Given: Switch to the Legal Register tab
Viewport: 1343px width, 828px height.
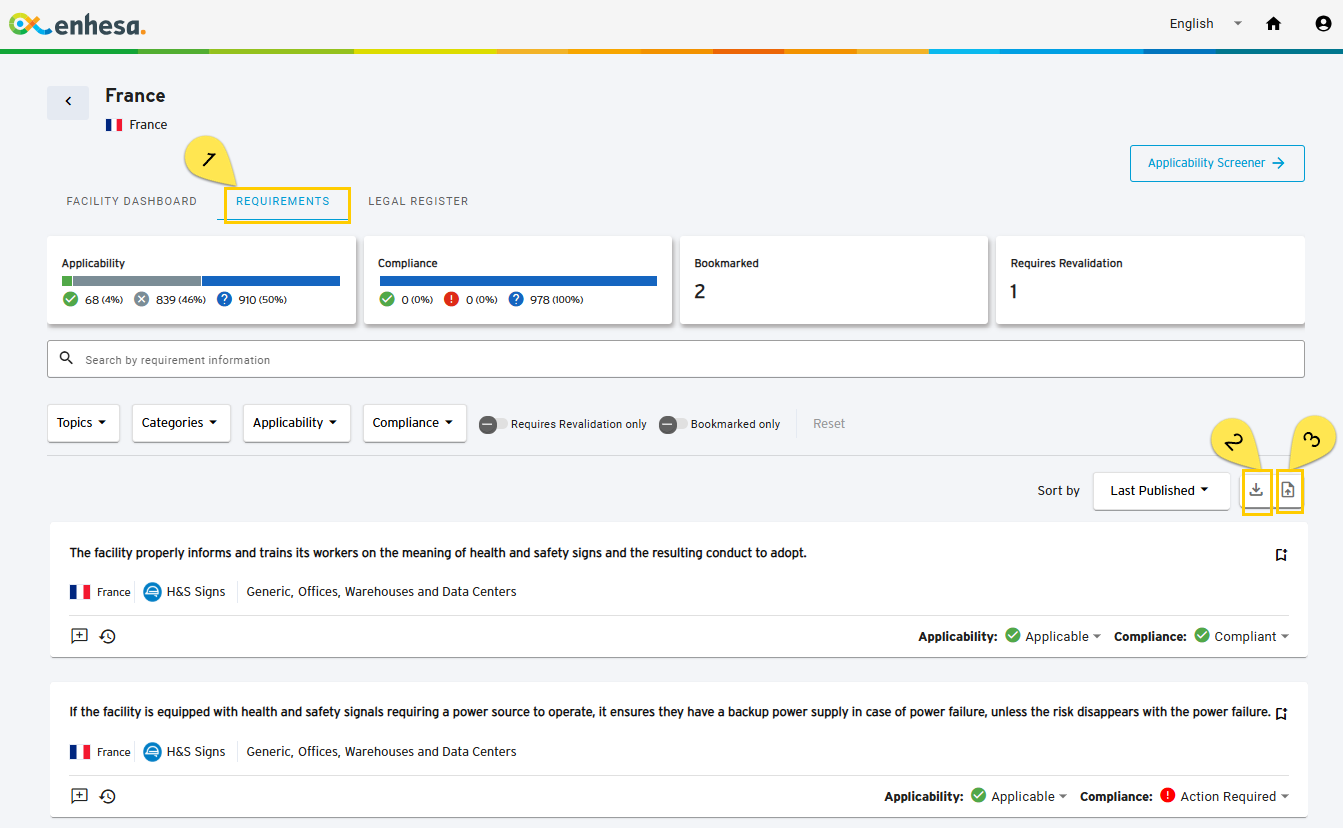Looking at the screenshot, I should coord(418,201).
